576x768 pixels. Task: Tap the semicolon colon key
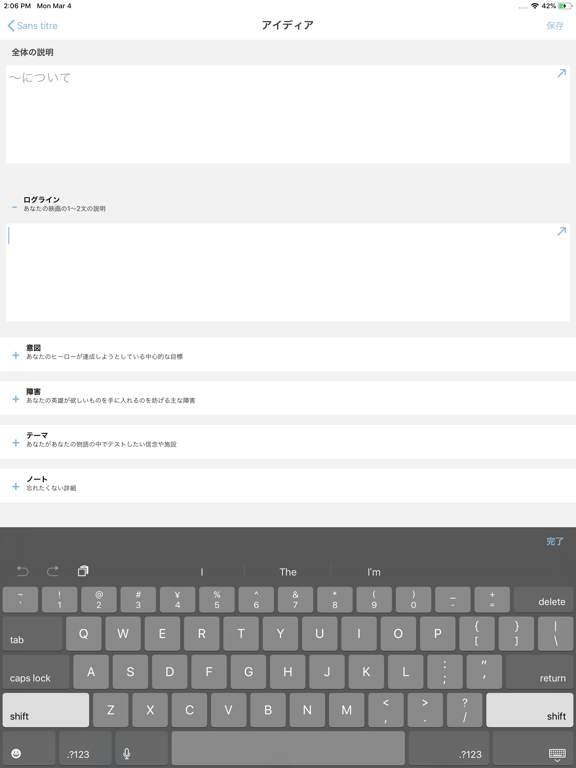click(x=445, y=672)
